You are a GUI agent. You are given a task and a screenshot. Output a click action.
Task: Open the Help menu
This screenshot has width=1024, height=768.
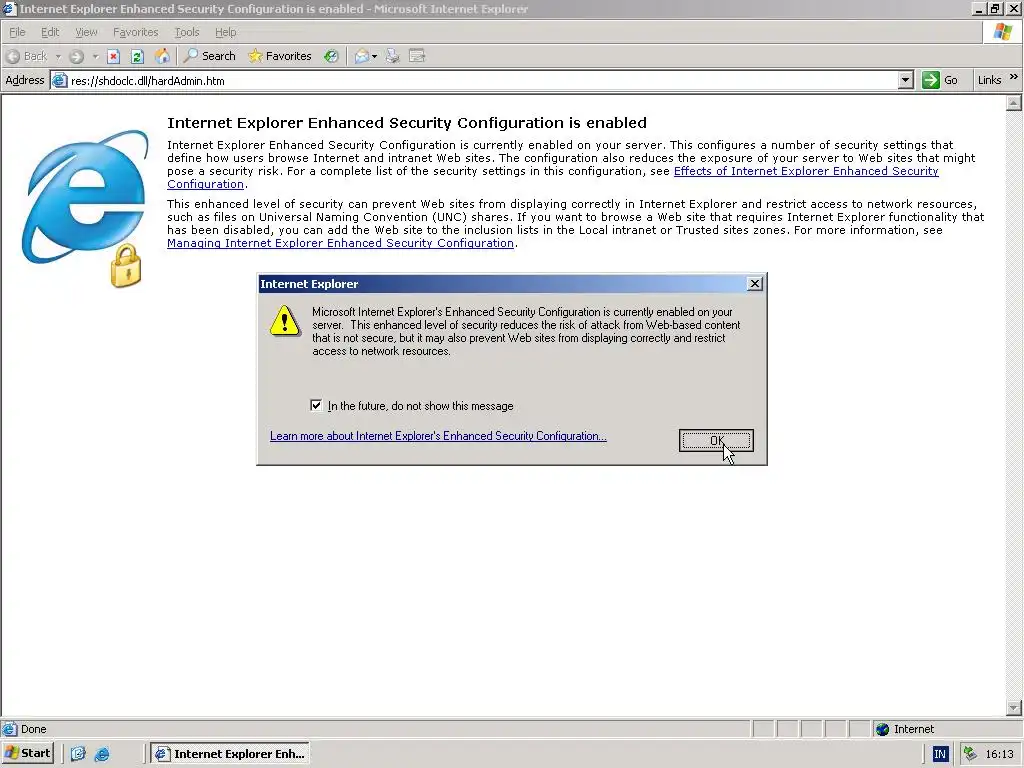226,32
